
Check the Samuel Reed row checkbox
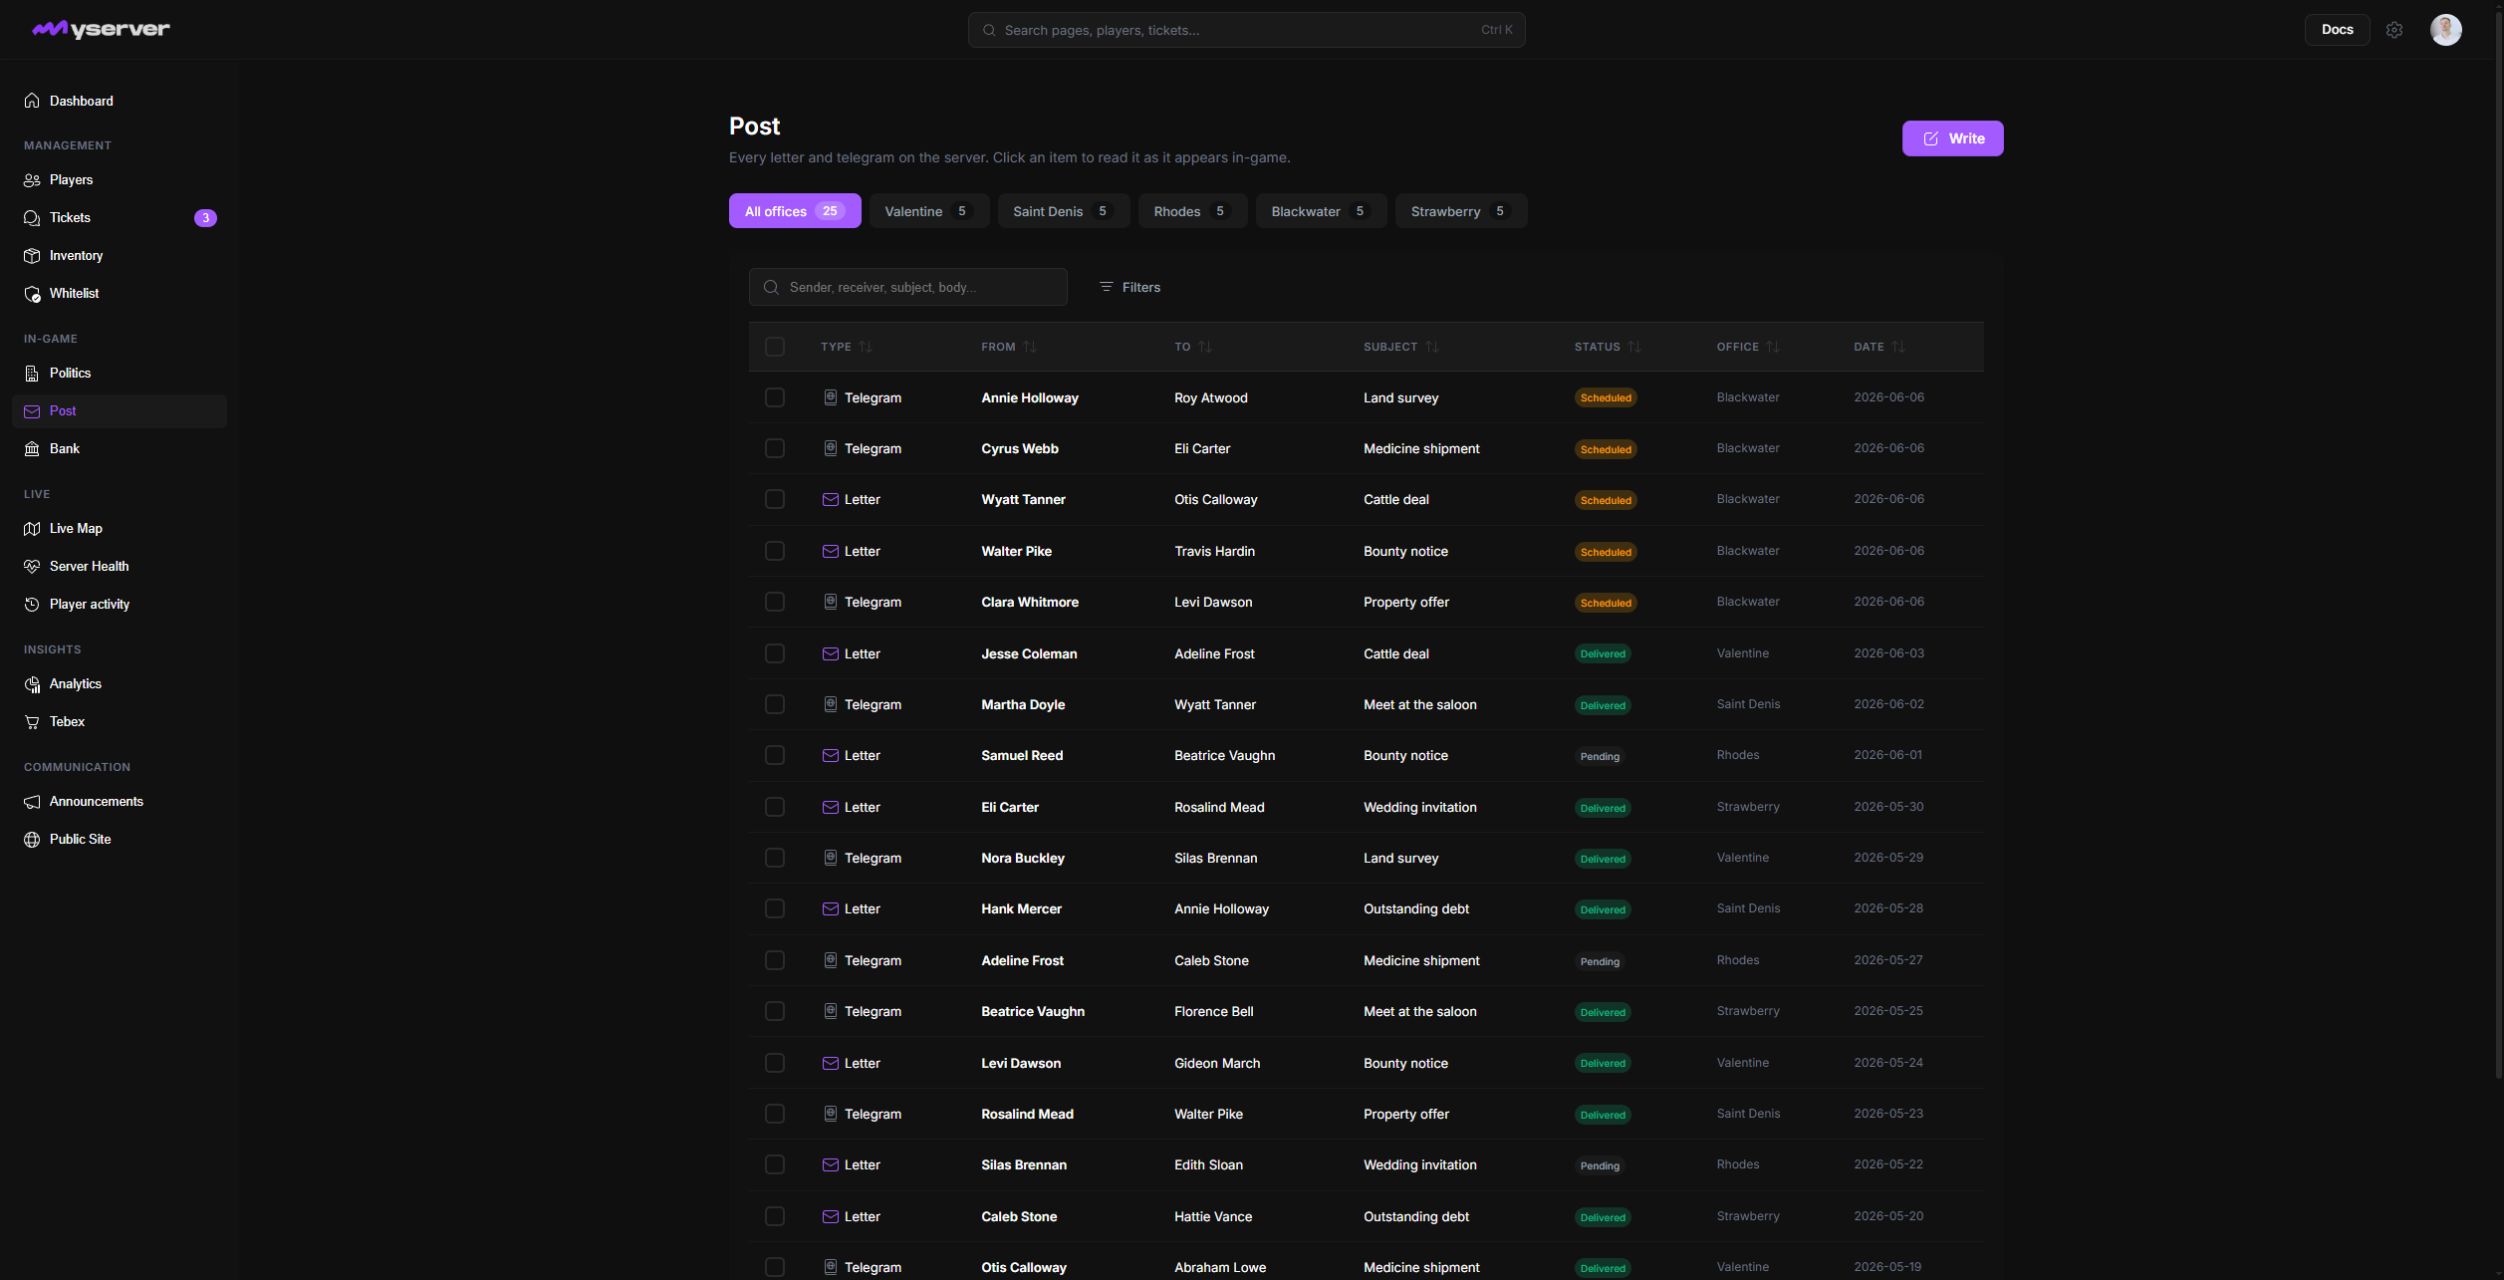775,756
